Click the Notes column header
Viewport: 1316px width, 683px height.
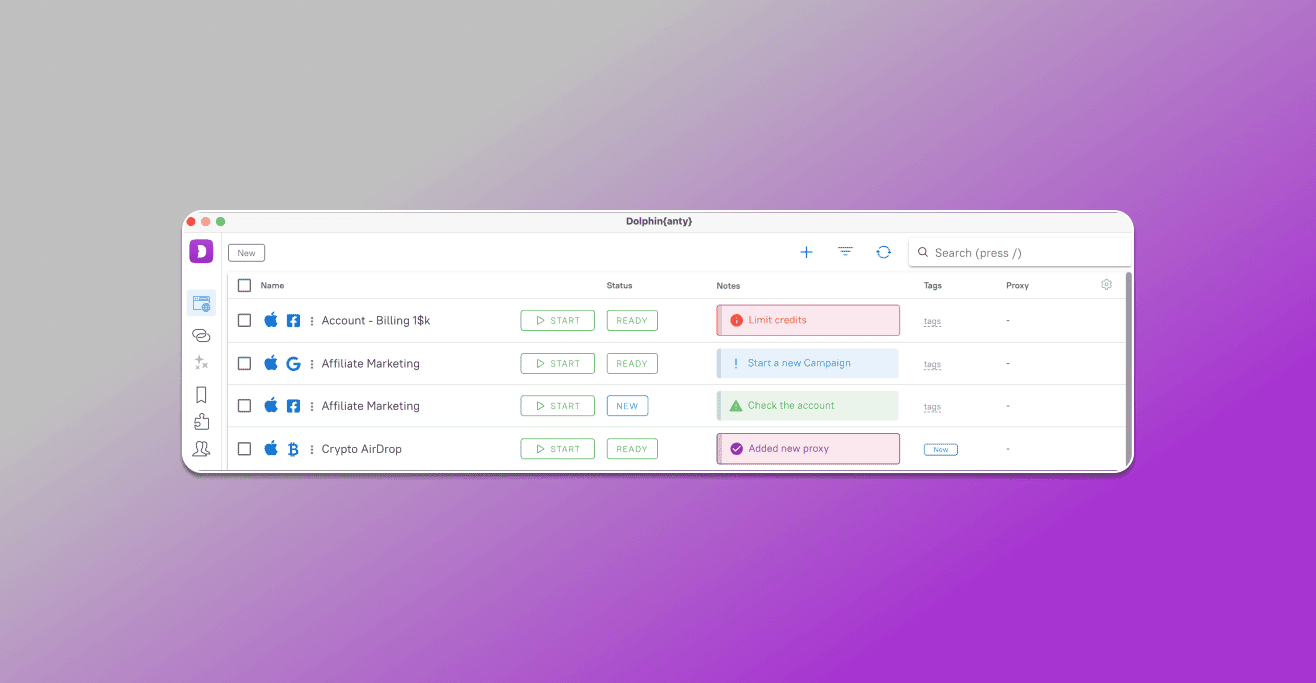(728, 285)
